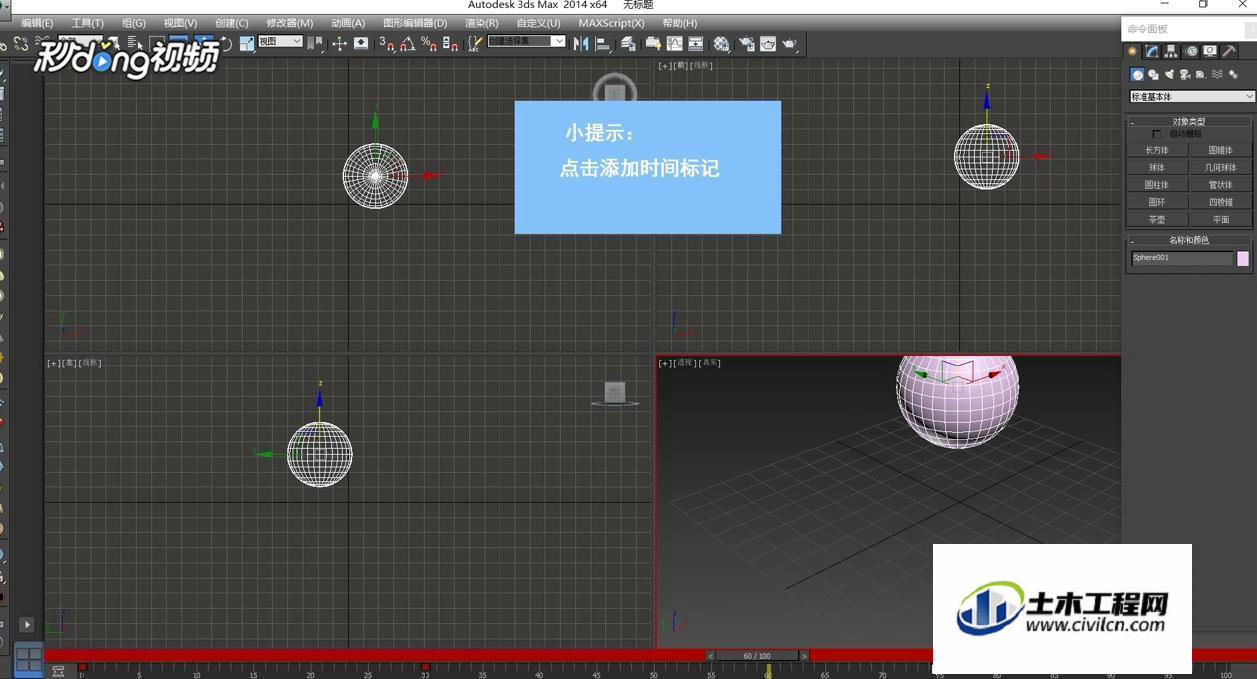Click the 几何球体 geosphere button
Screen dimensions: 1257x679
(1220, 168)
